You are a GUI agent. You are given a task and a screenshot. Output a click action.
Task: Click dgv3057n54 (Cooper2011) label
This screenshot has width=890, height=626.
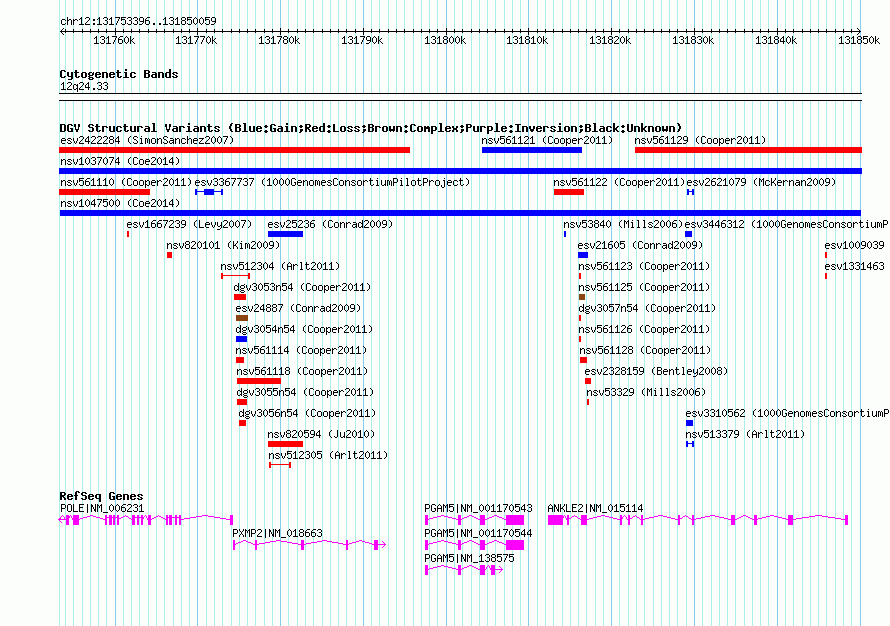(647, 308)
